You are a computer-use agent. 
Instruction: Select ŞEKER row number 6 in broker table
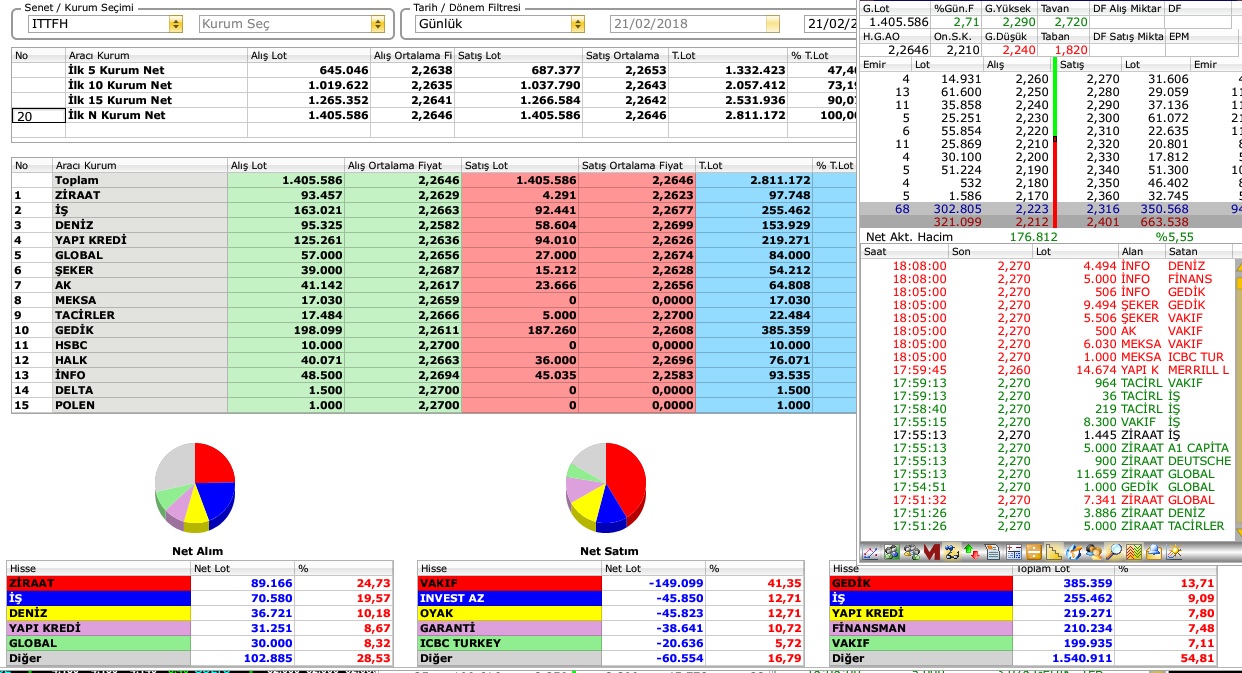(434, 271)
